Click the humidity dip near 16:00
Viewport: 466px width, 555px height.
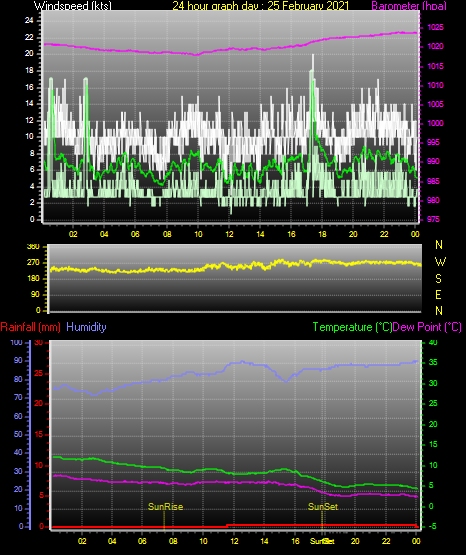tap(287, 381)
